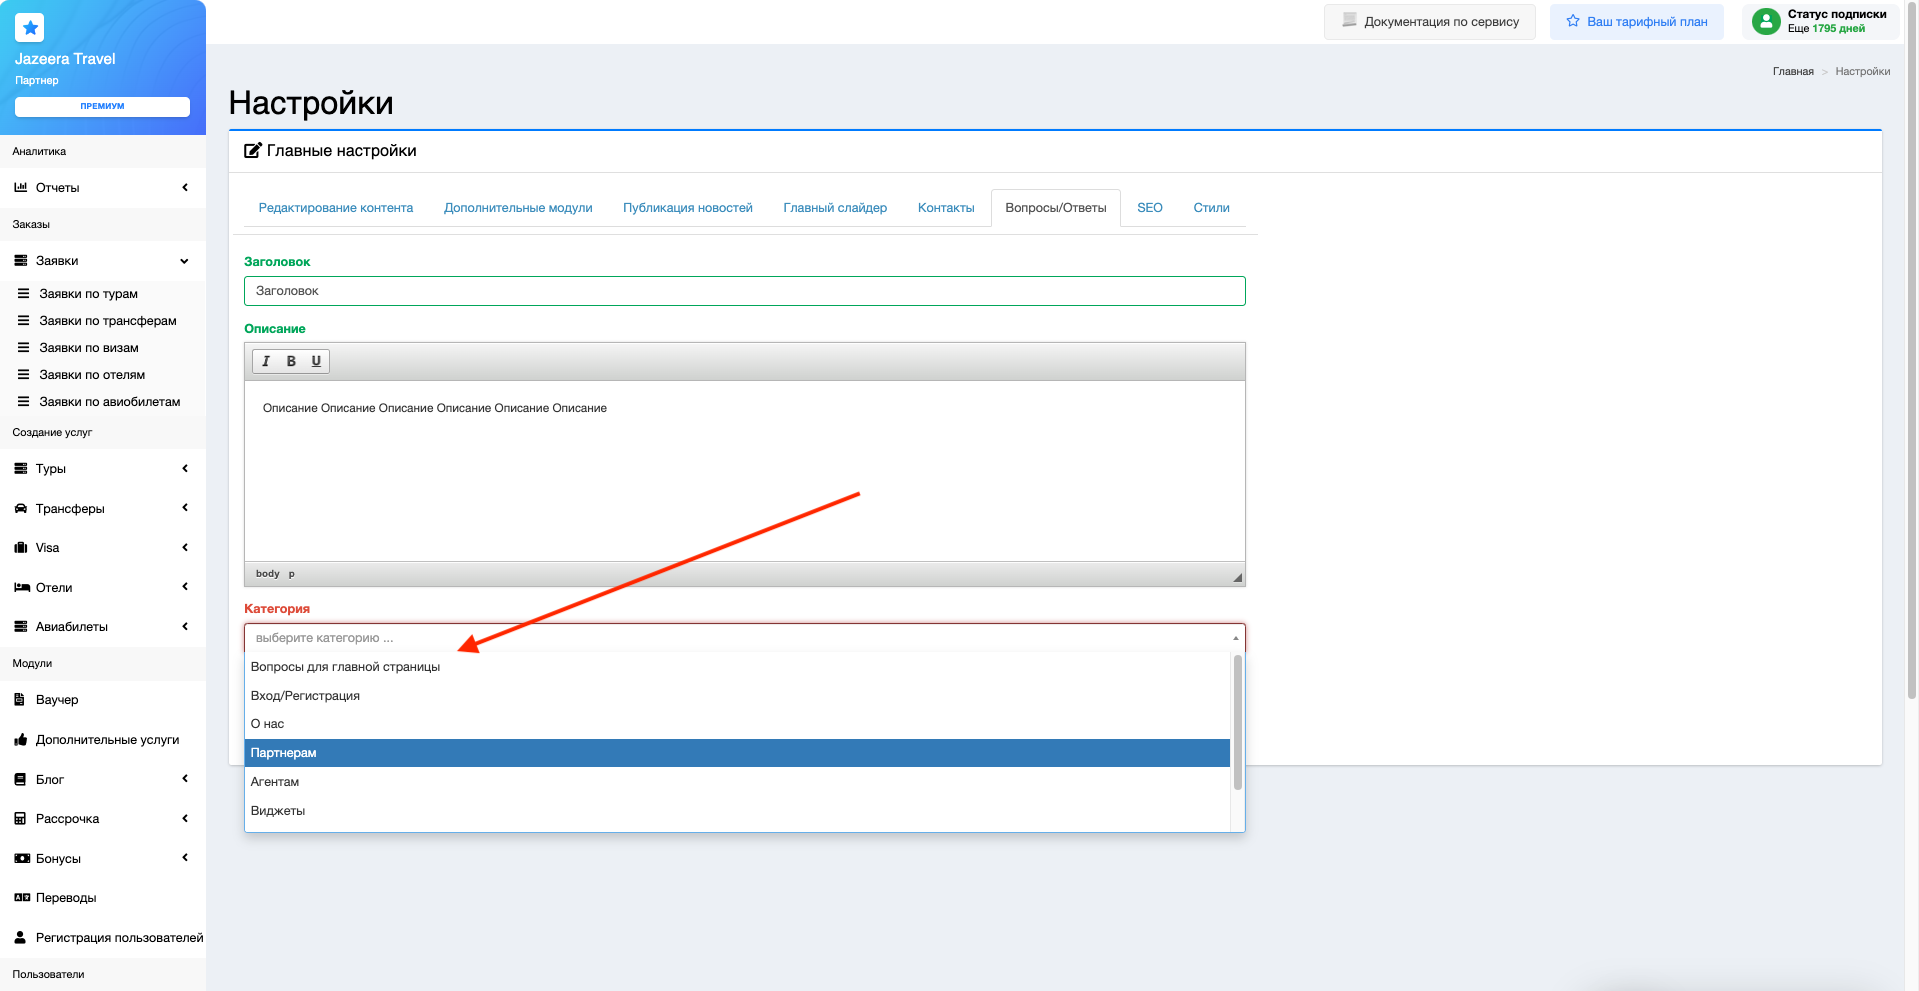This screenshot has width=1919, height=991.
Task: Open the Главный слайдер tab
Action: (x=835, y=208)
